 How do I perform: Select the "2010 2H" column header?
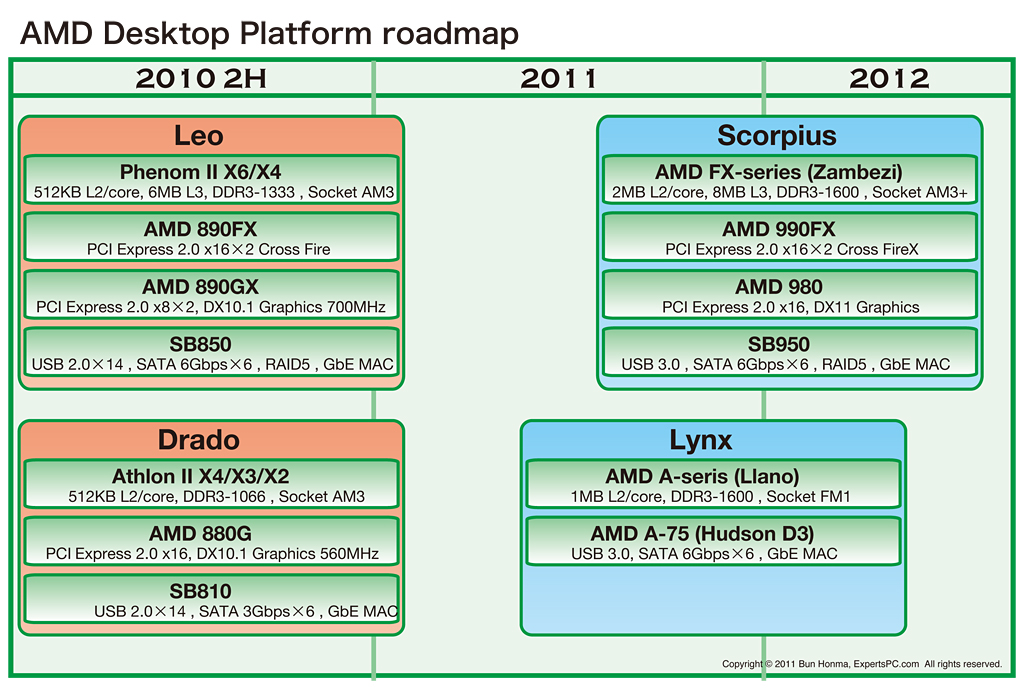(201, 79)
